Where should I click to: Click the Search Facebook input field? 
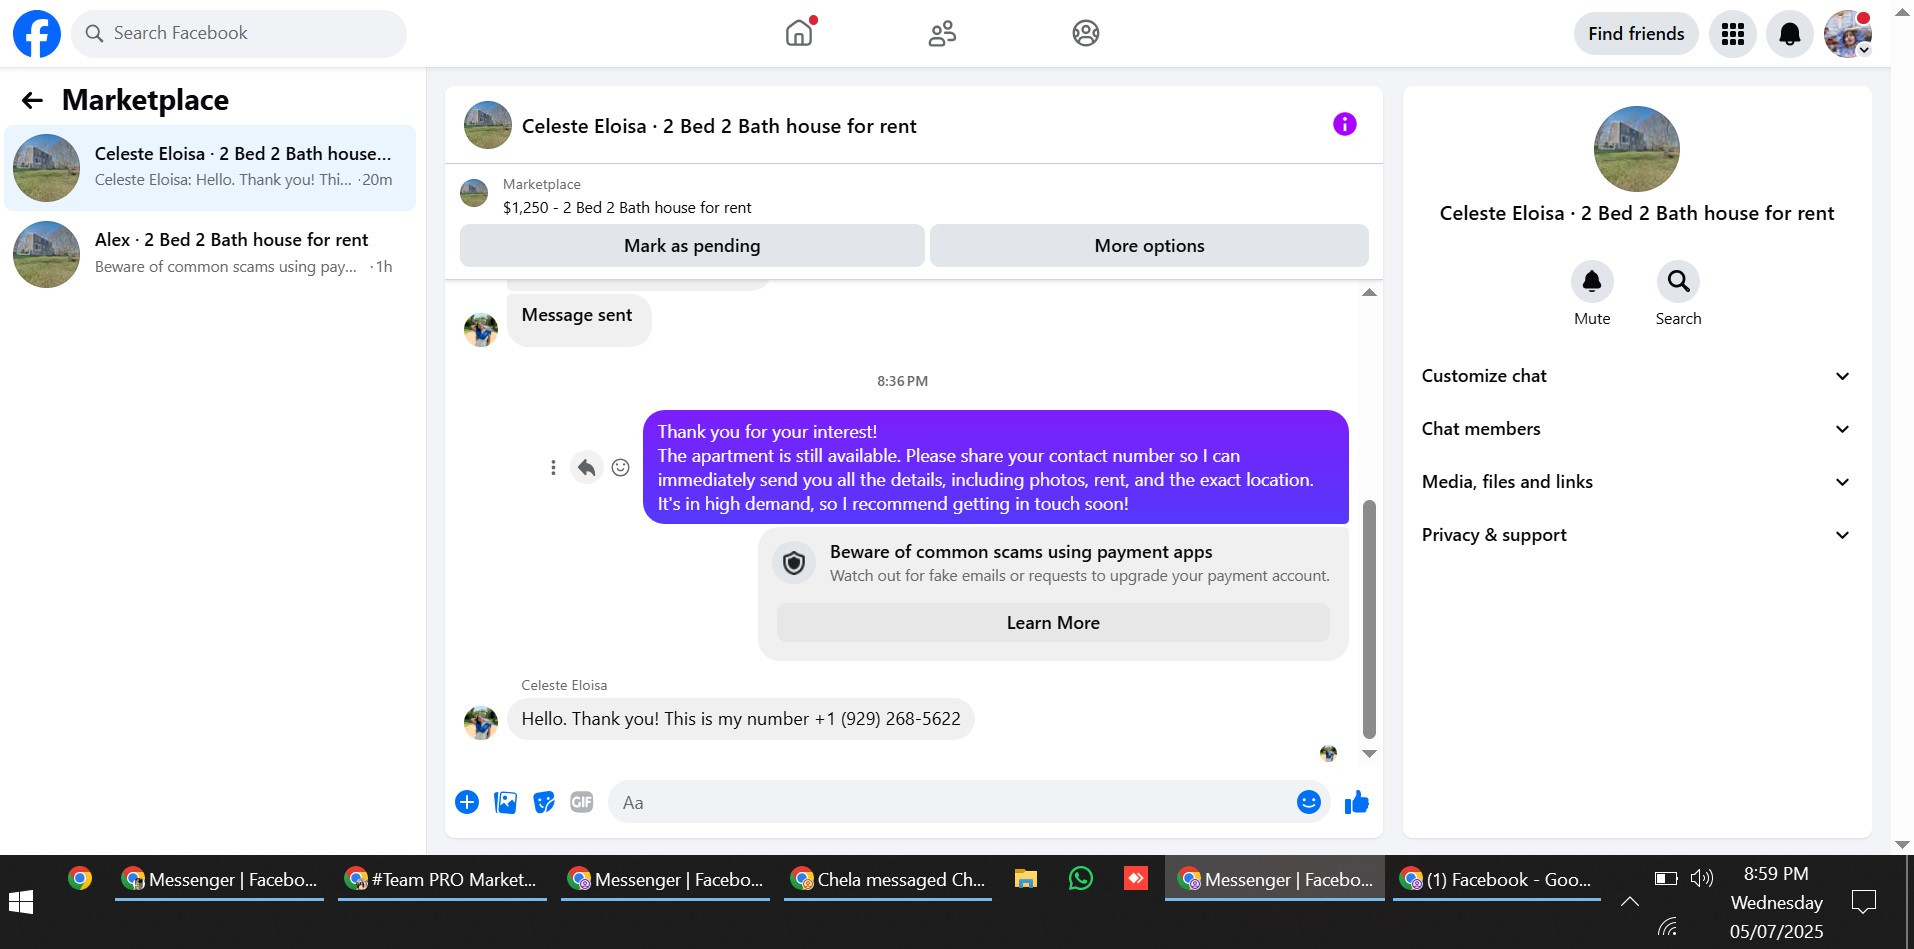coord(239,34)
